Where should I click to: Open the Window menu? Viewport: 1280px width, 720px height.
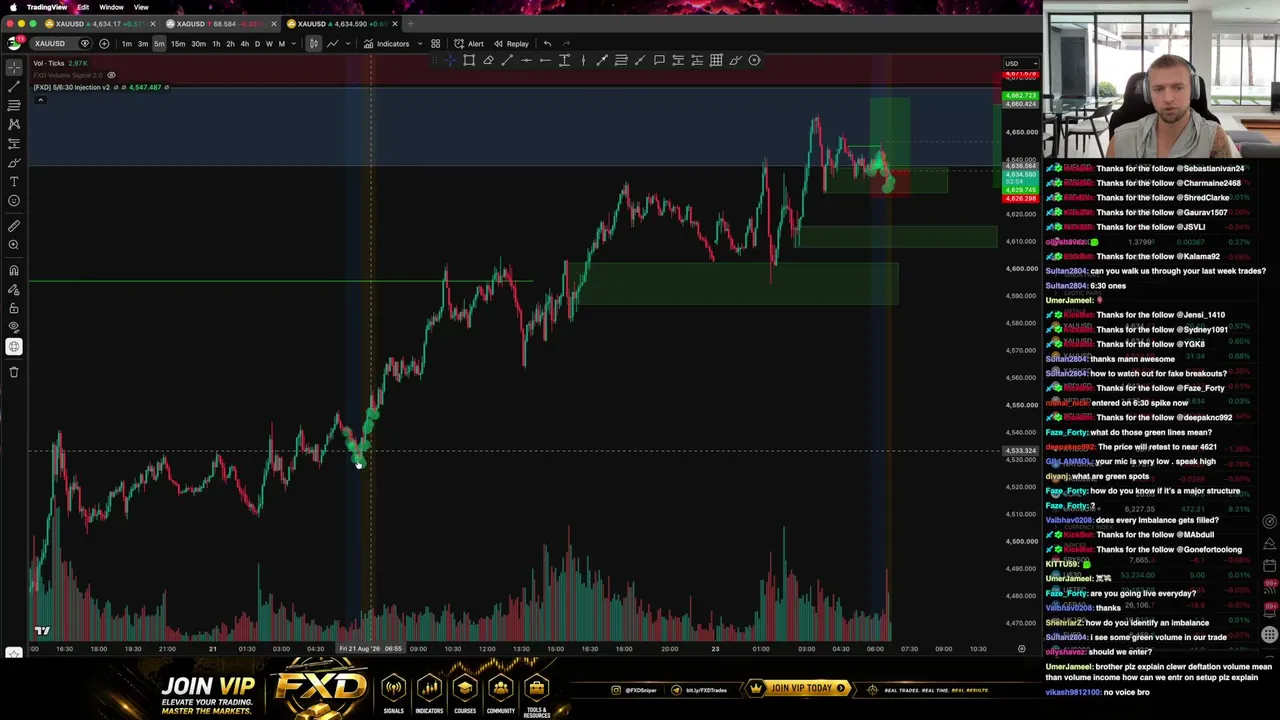[x=111, y=7]
